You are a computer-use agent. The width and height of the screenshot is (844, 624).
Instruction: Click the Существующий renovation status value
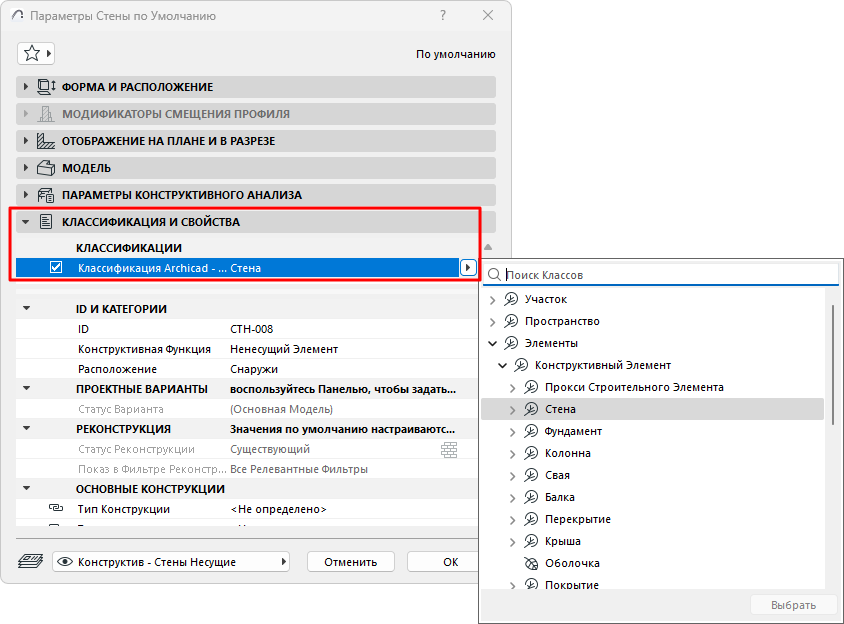(270, 449)
